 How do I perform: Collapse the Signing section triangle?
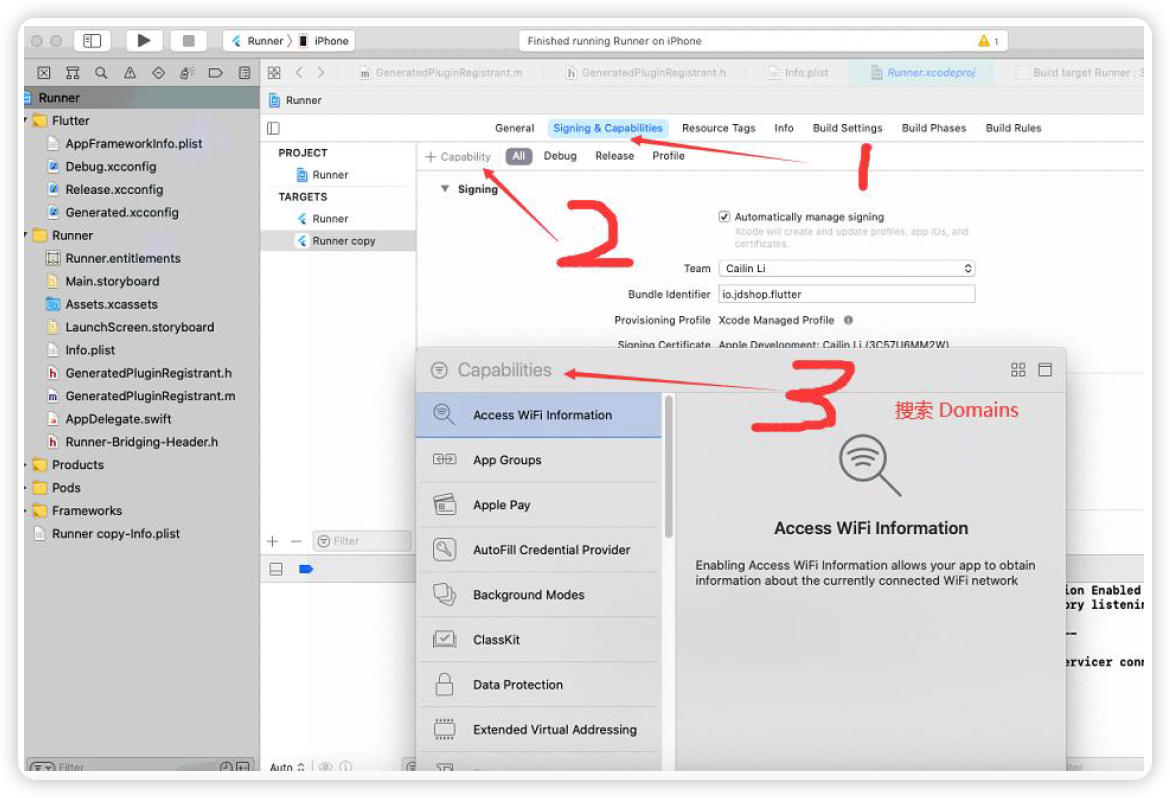pos(445,189)
